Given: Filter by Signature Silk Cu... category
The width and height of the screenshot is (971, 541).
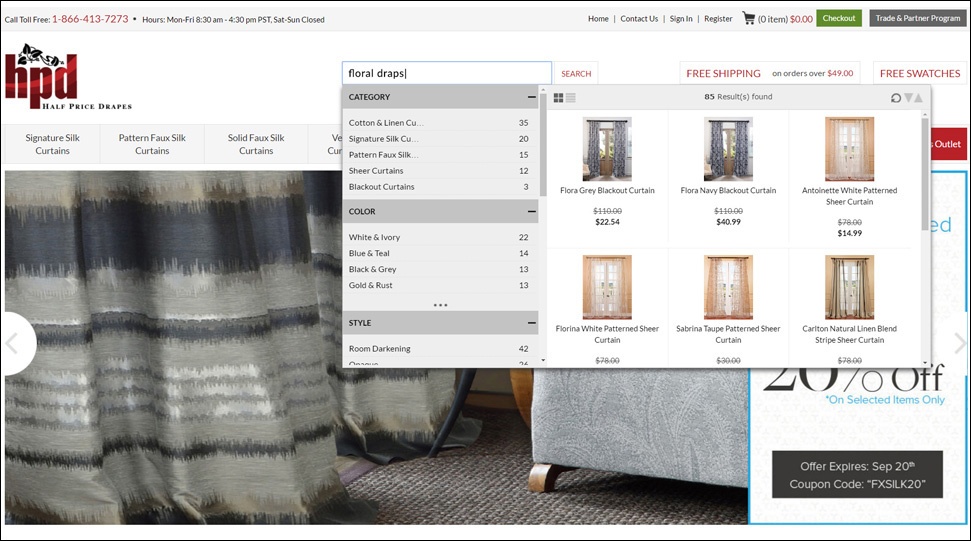Looking at the screenshot, I should (438, 139).
